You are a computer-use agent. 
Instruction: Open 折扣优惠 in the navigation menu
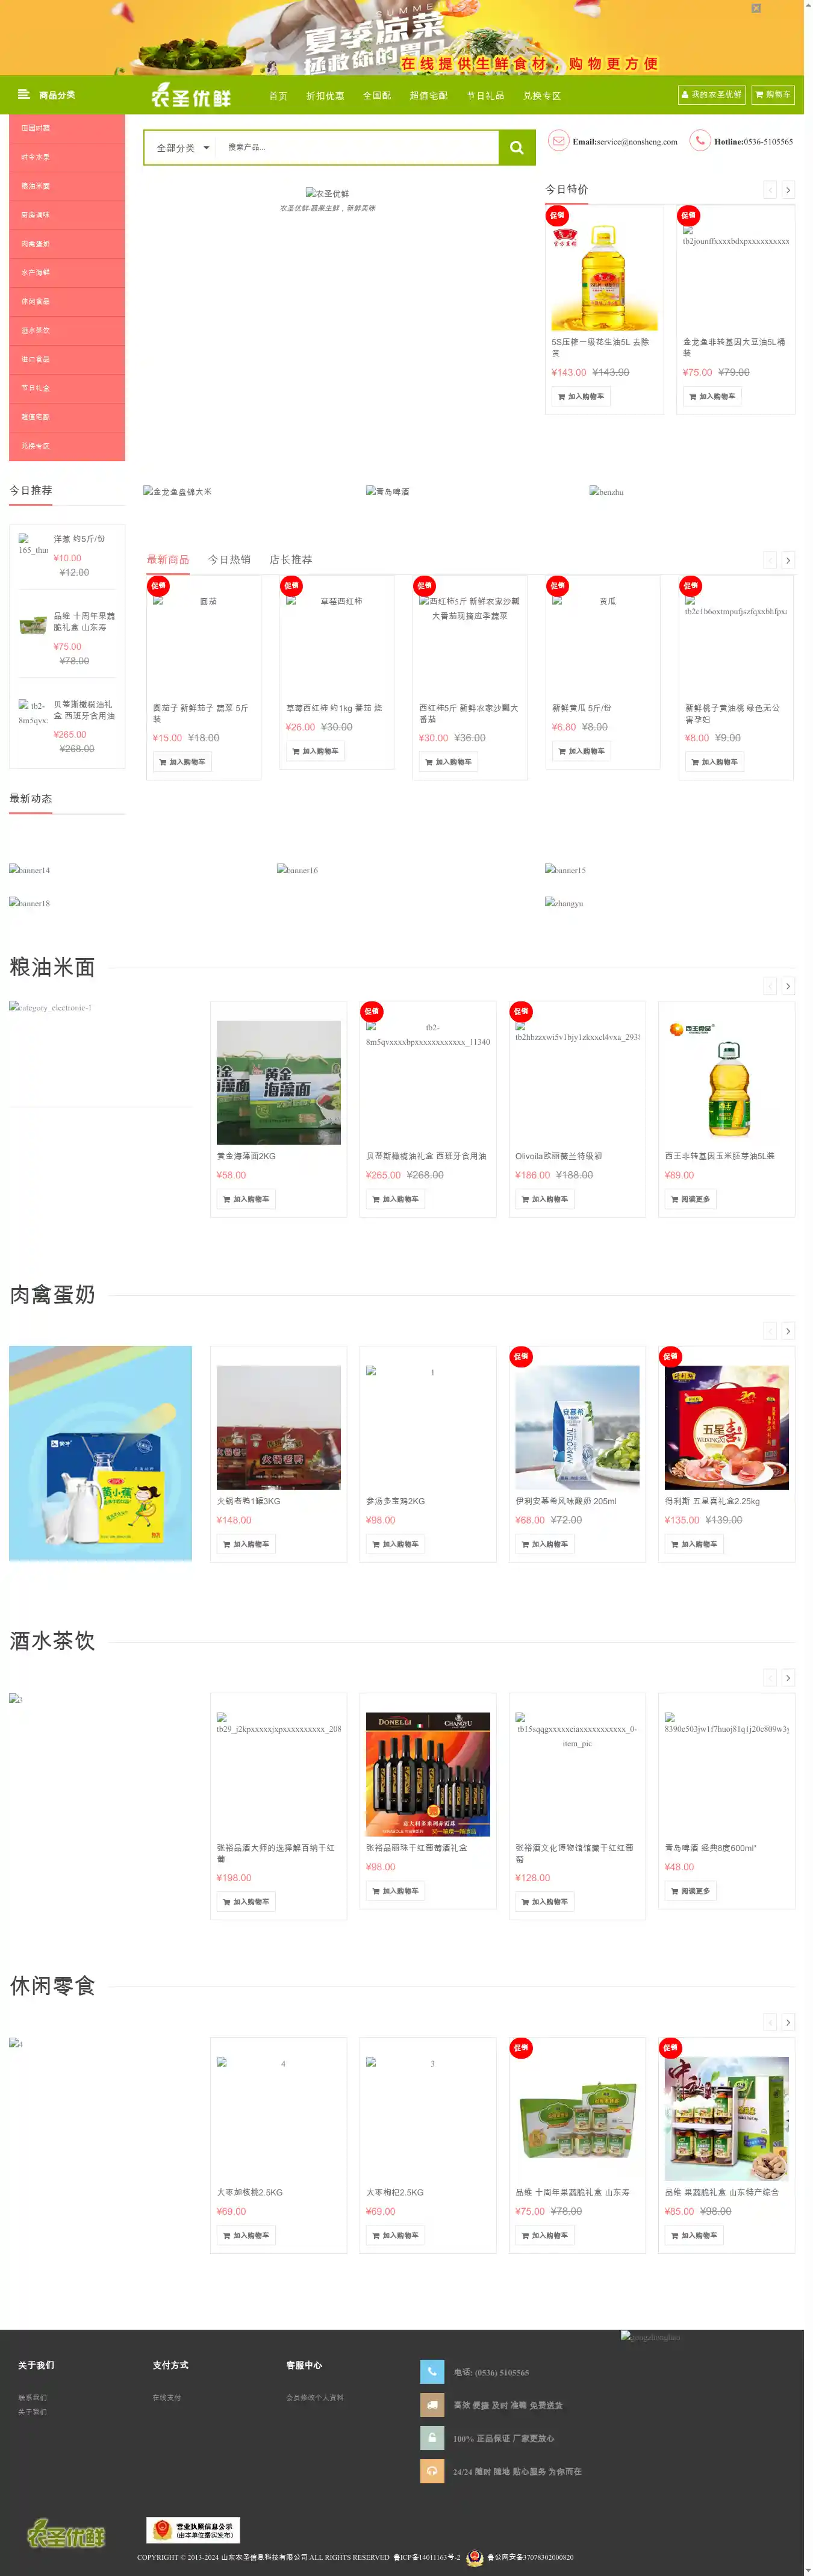point(325,96)
